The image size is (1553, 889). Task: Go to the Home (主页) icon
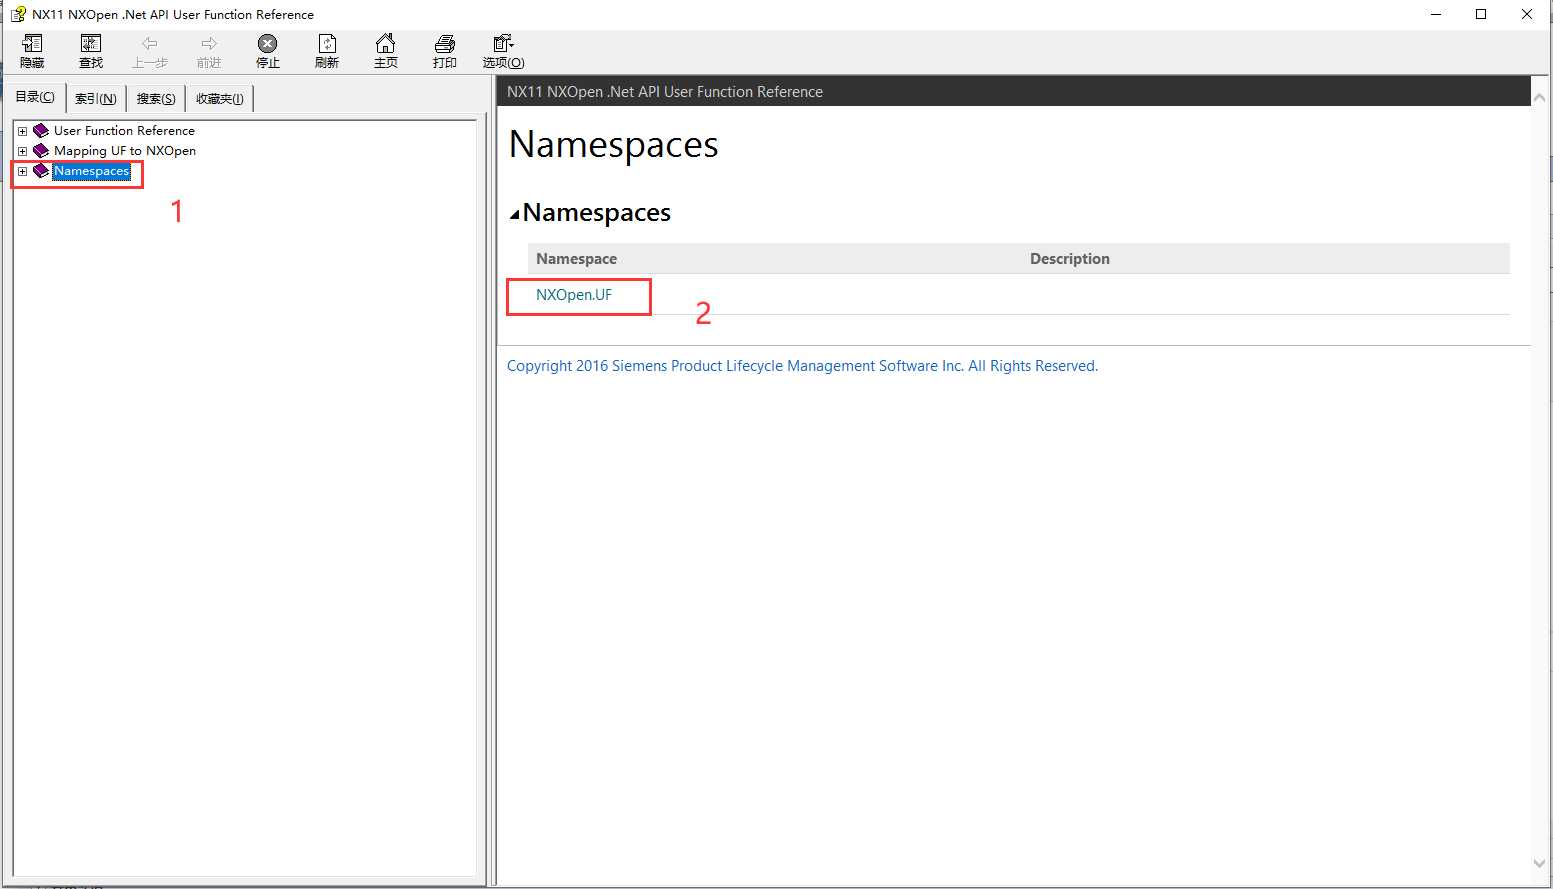coord(385,44)
